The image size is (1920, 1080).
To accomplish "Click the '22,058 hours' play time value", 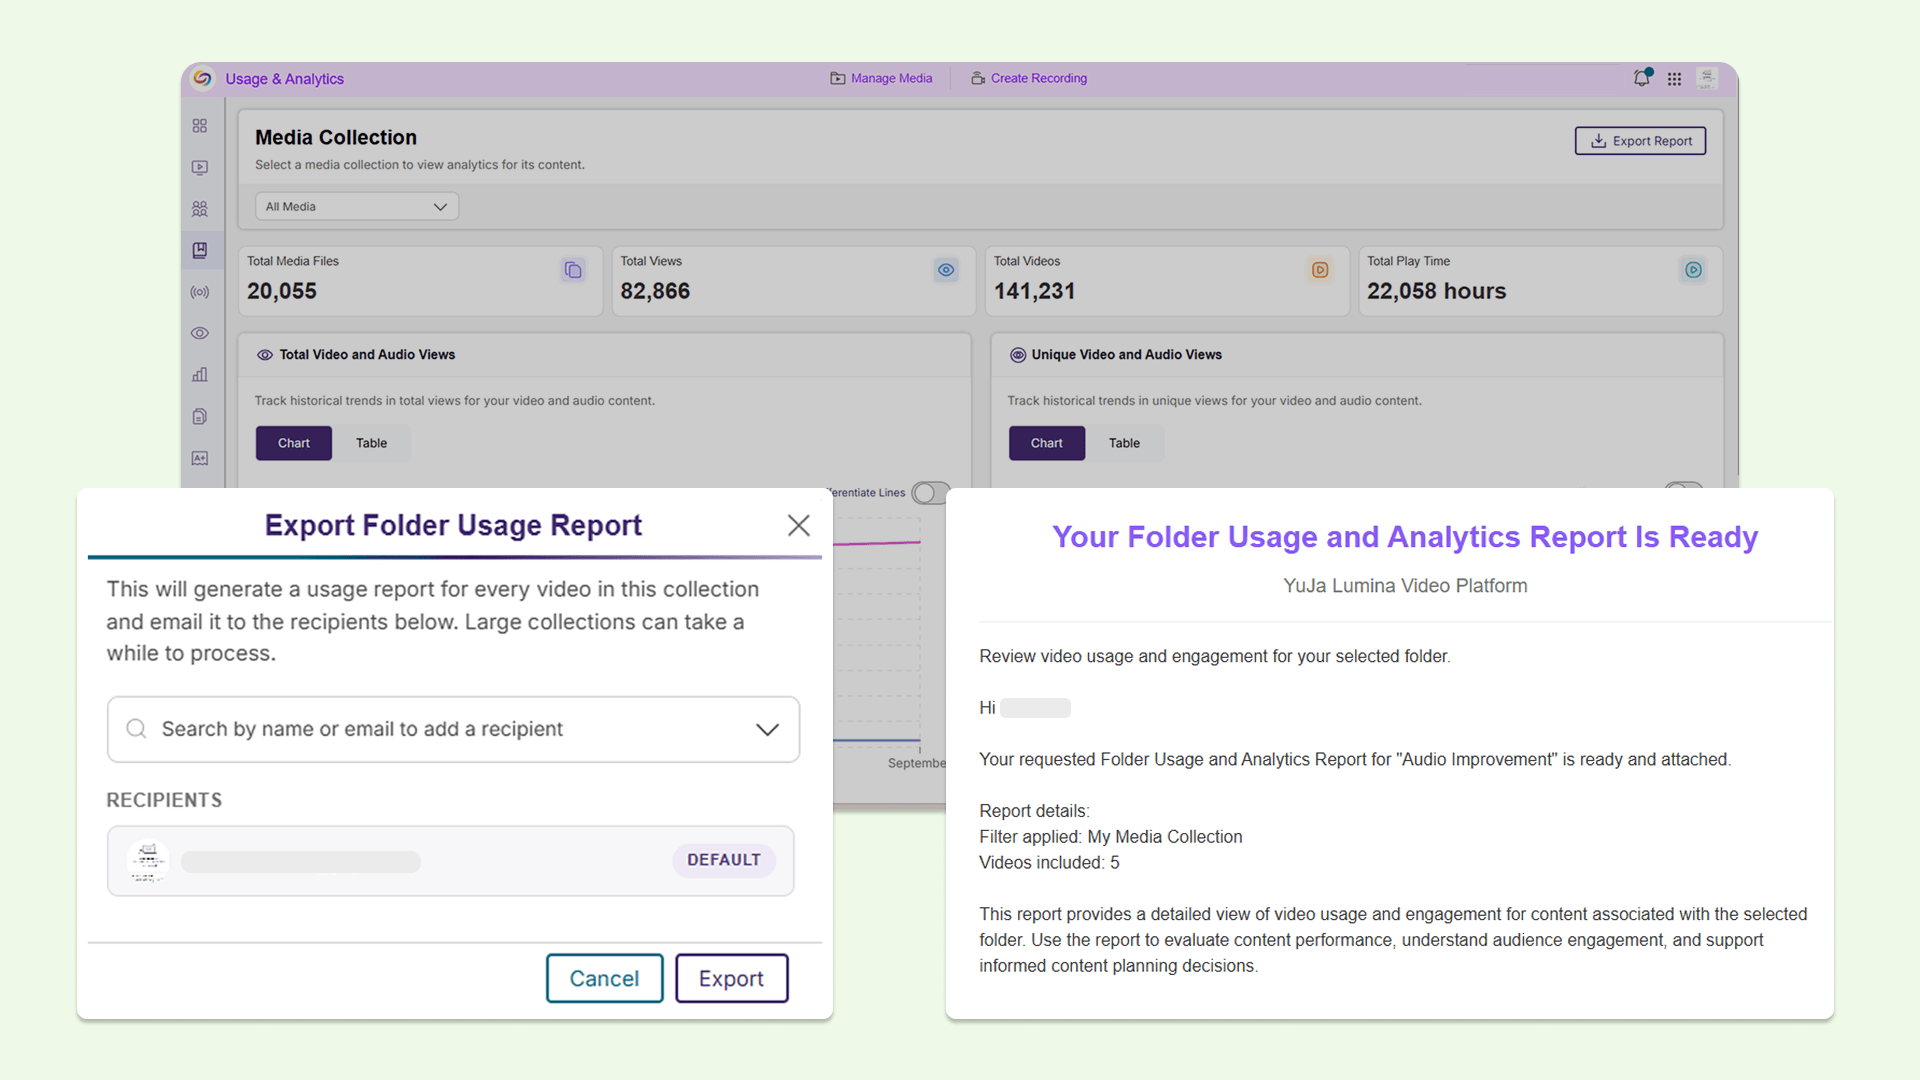I will point(1436,291).
